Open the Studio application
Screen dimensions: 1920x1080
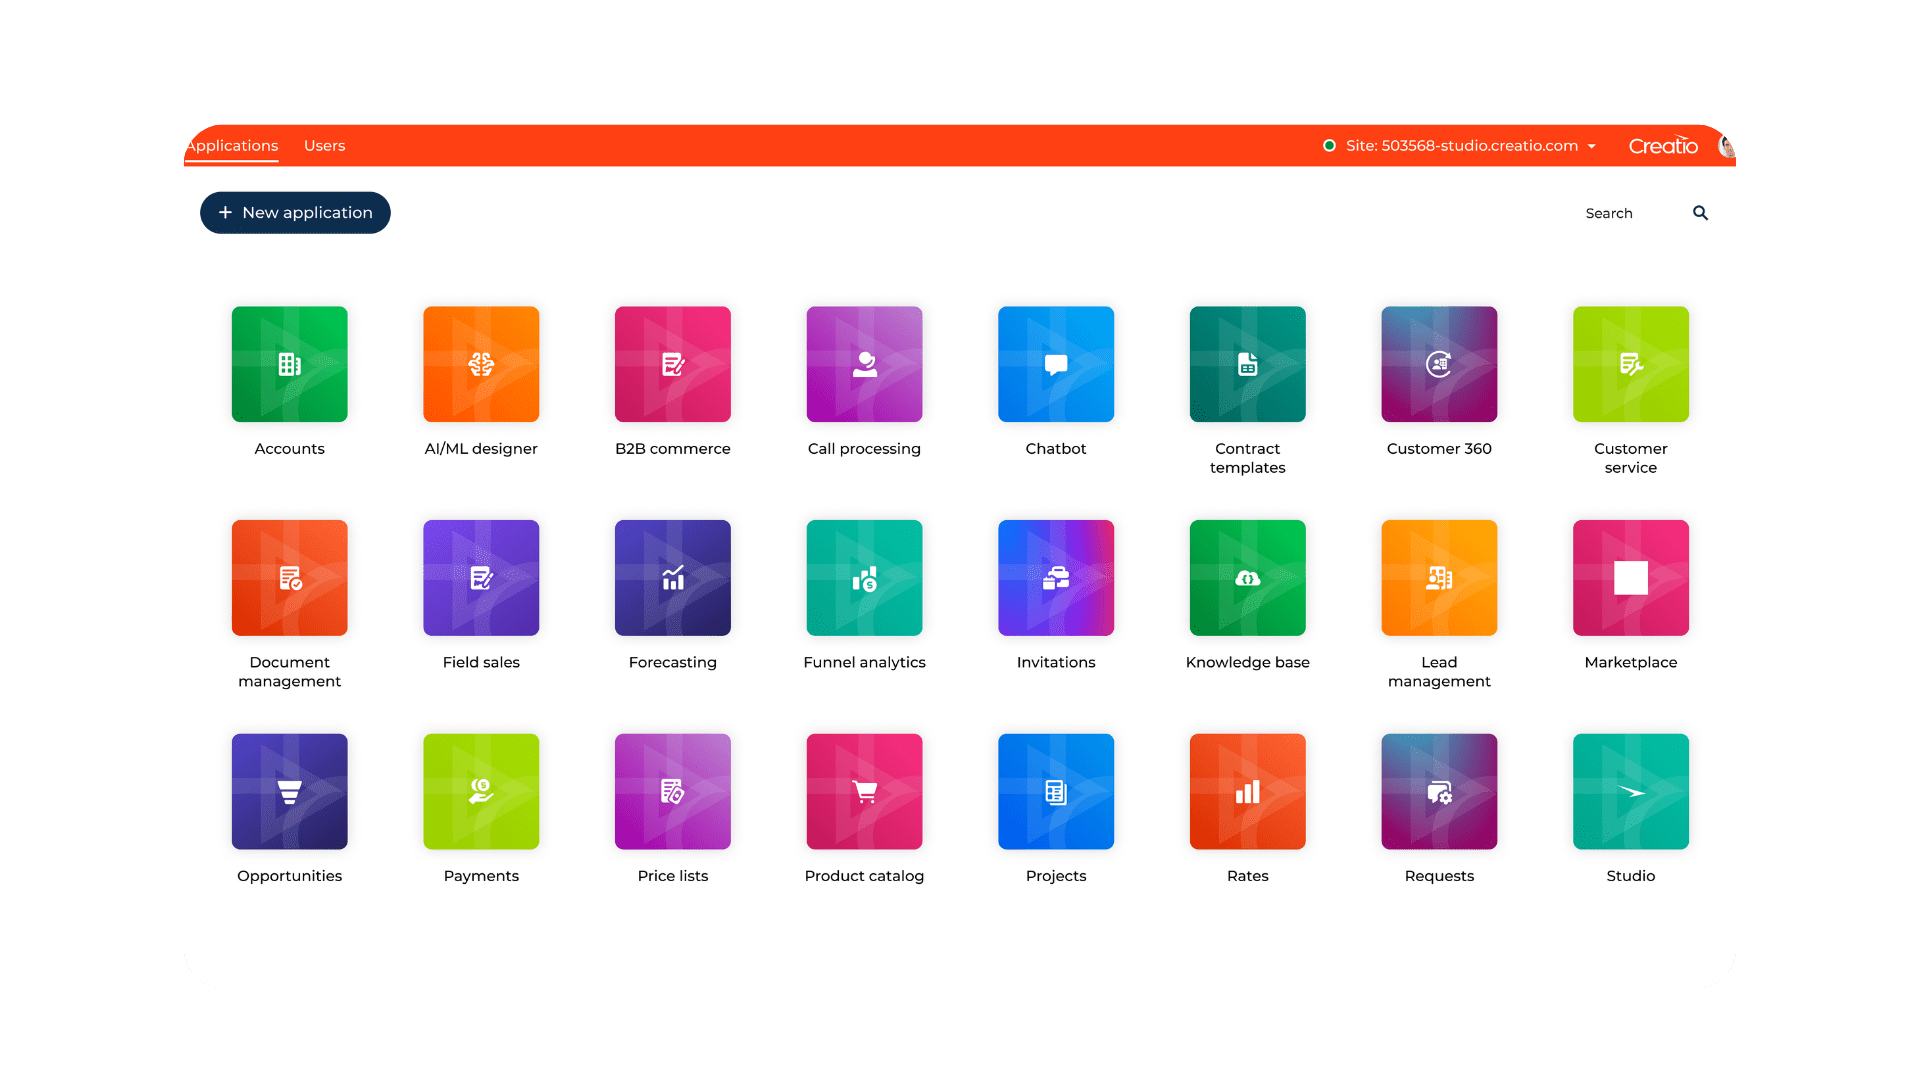click(x=1630, y=791)
